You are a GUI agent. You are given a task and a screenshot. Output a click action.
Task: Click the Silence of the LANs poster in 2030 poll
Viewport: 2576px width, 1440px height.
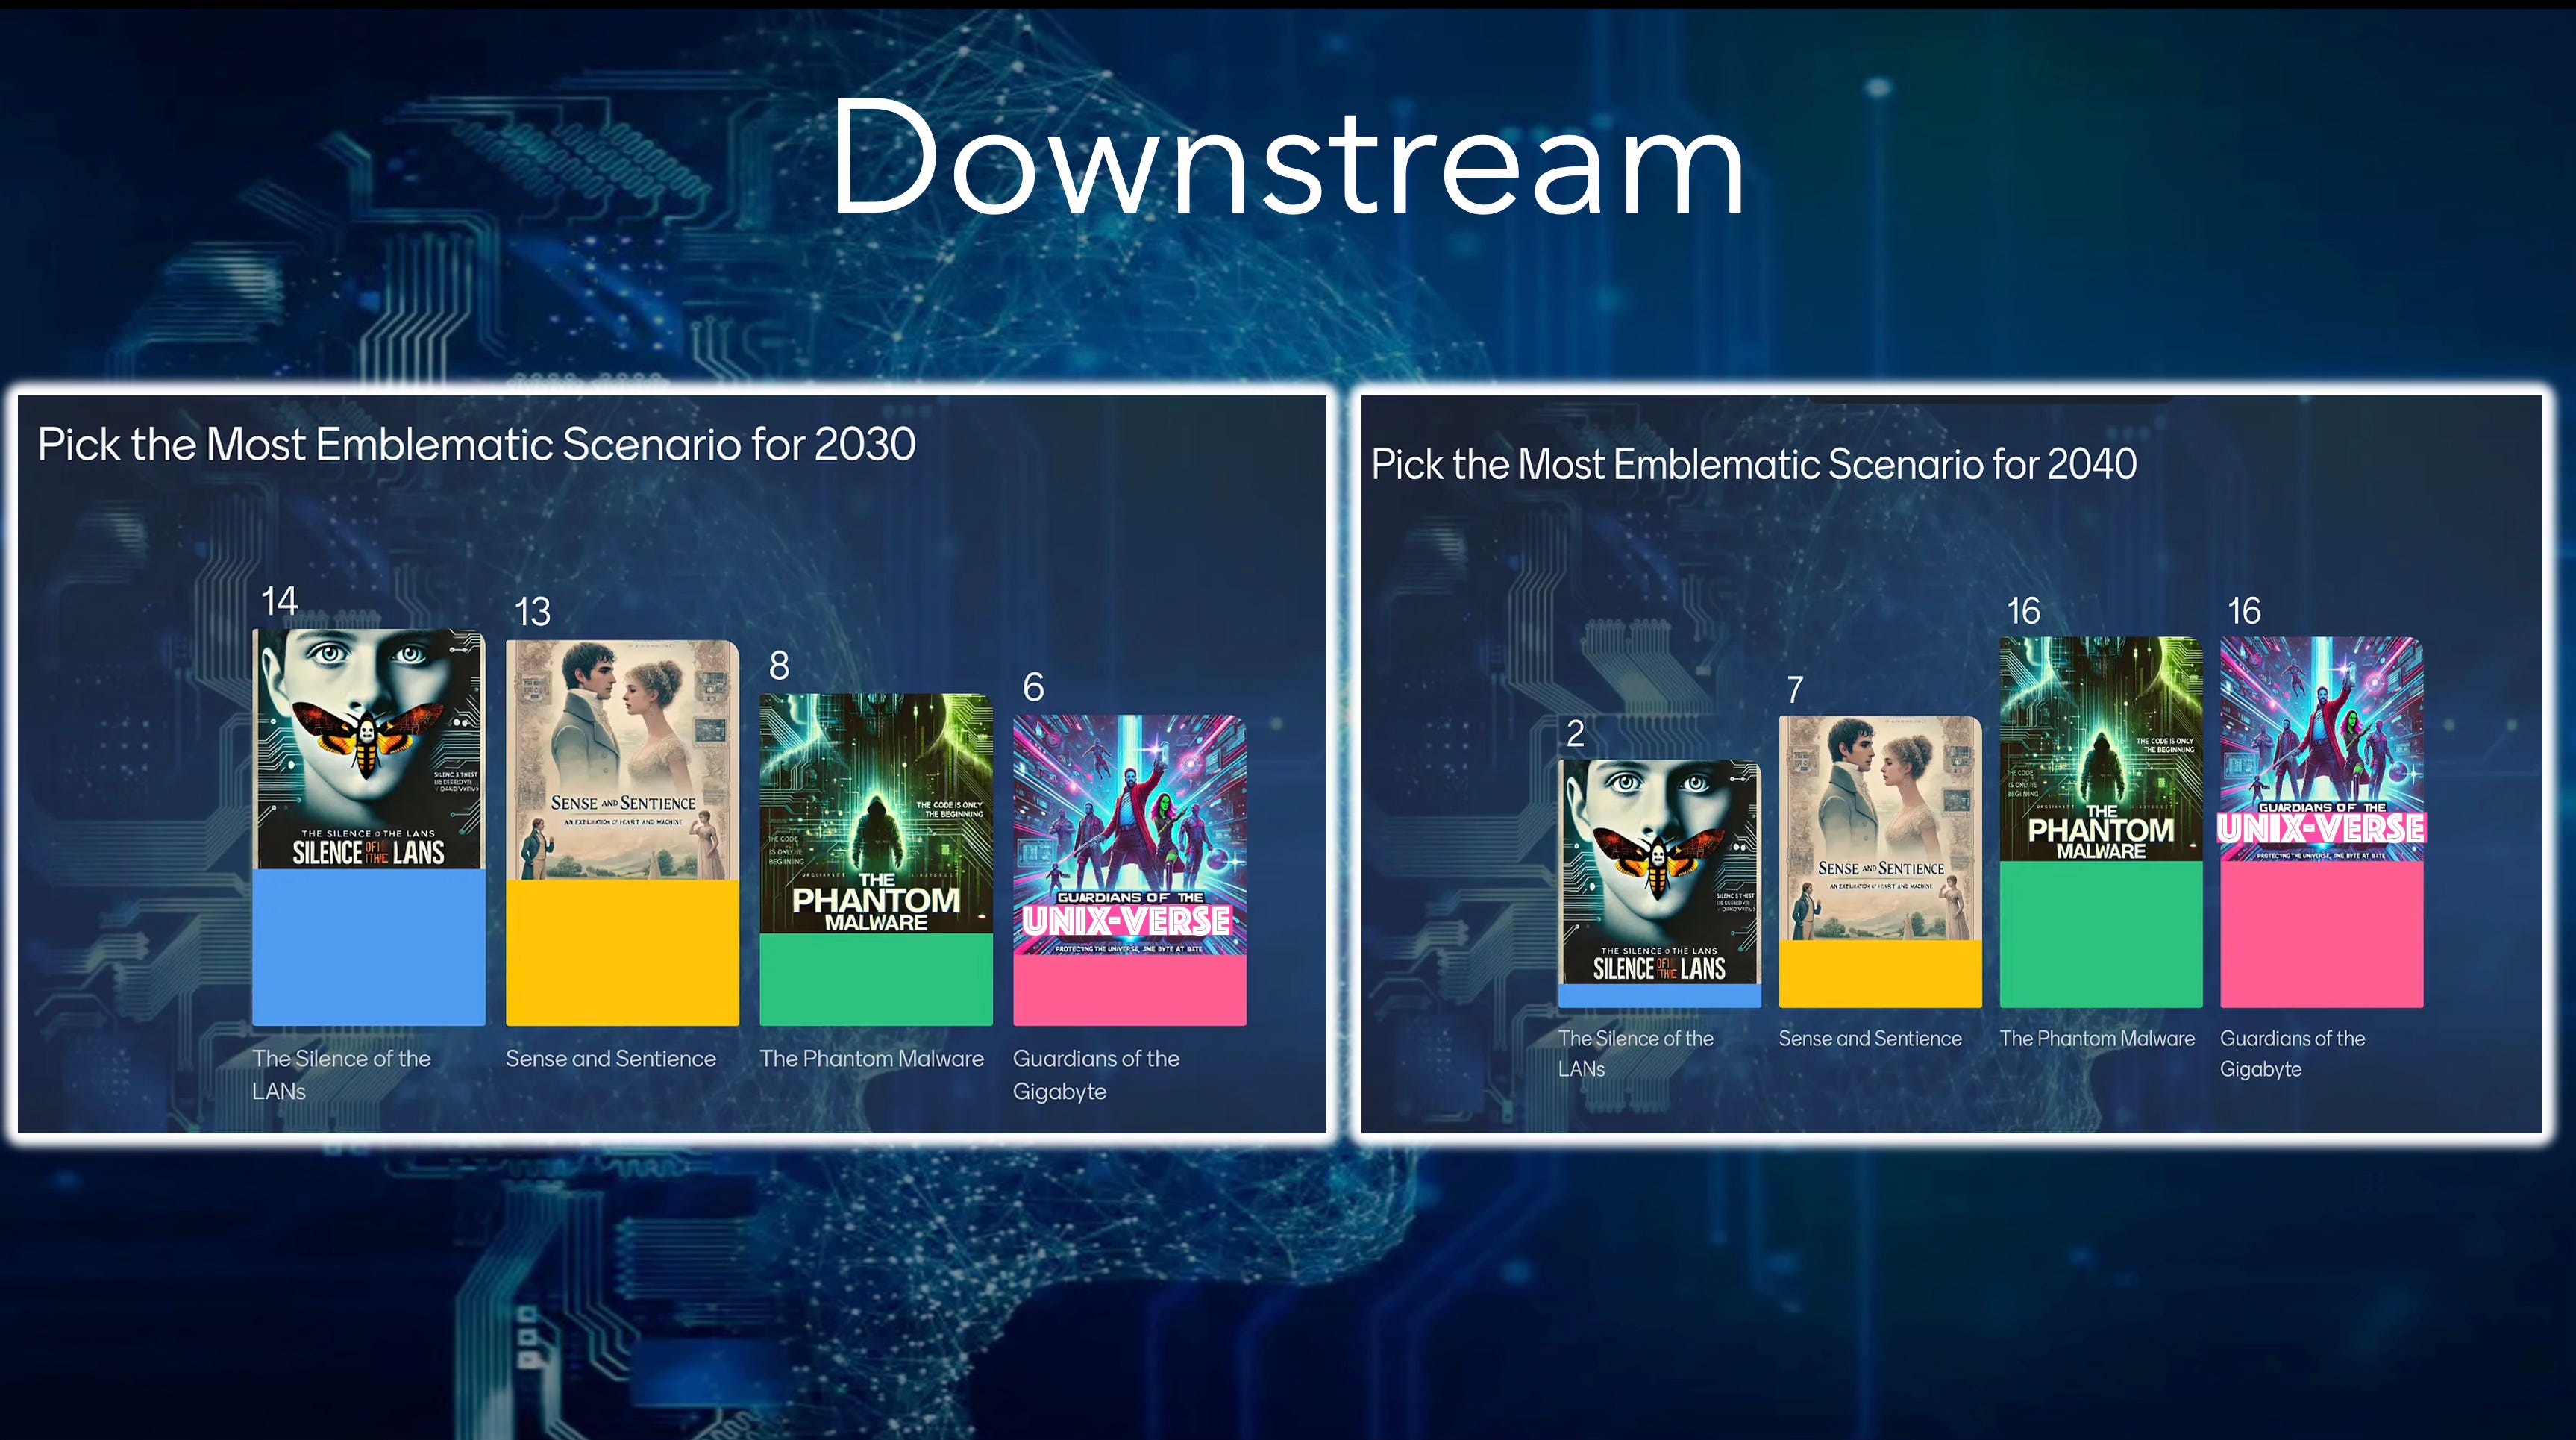tap(369, 749)
